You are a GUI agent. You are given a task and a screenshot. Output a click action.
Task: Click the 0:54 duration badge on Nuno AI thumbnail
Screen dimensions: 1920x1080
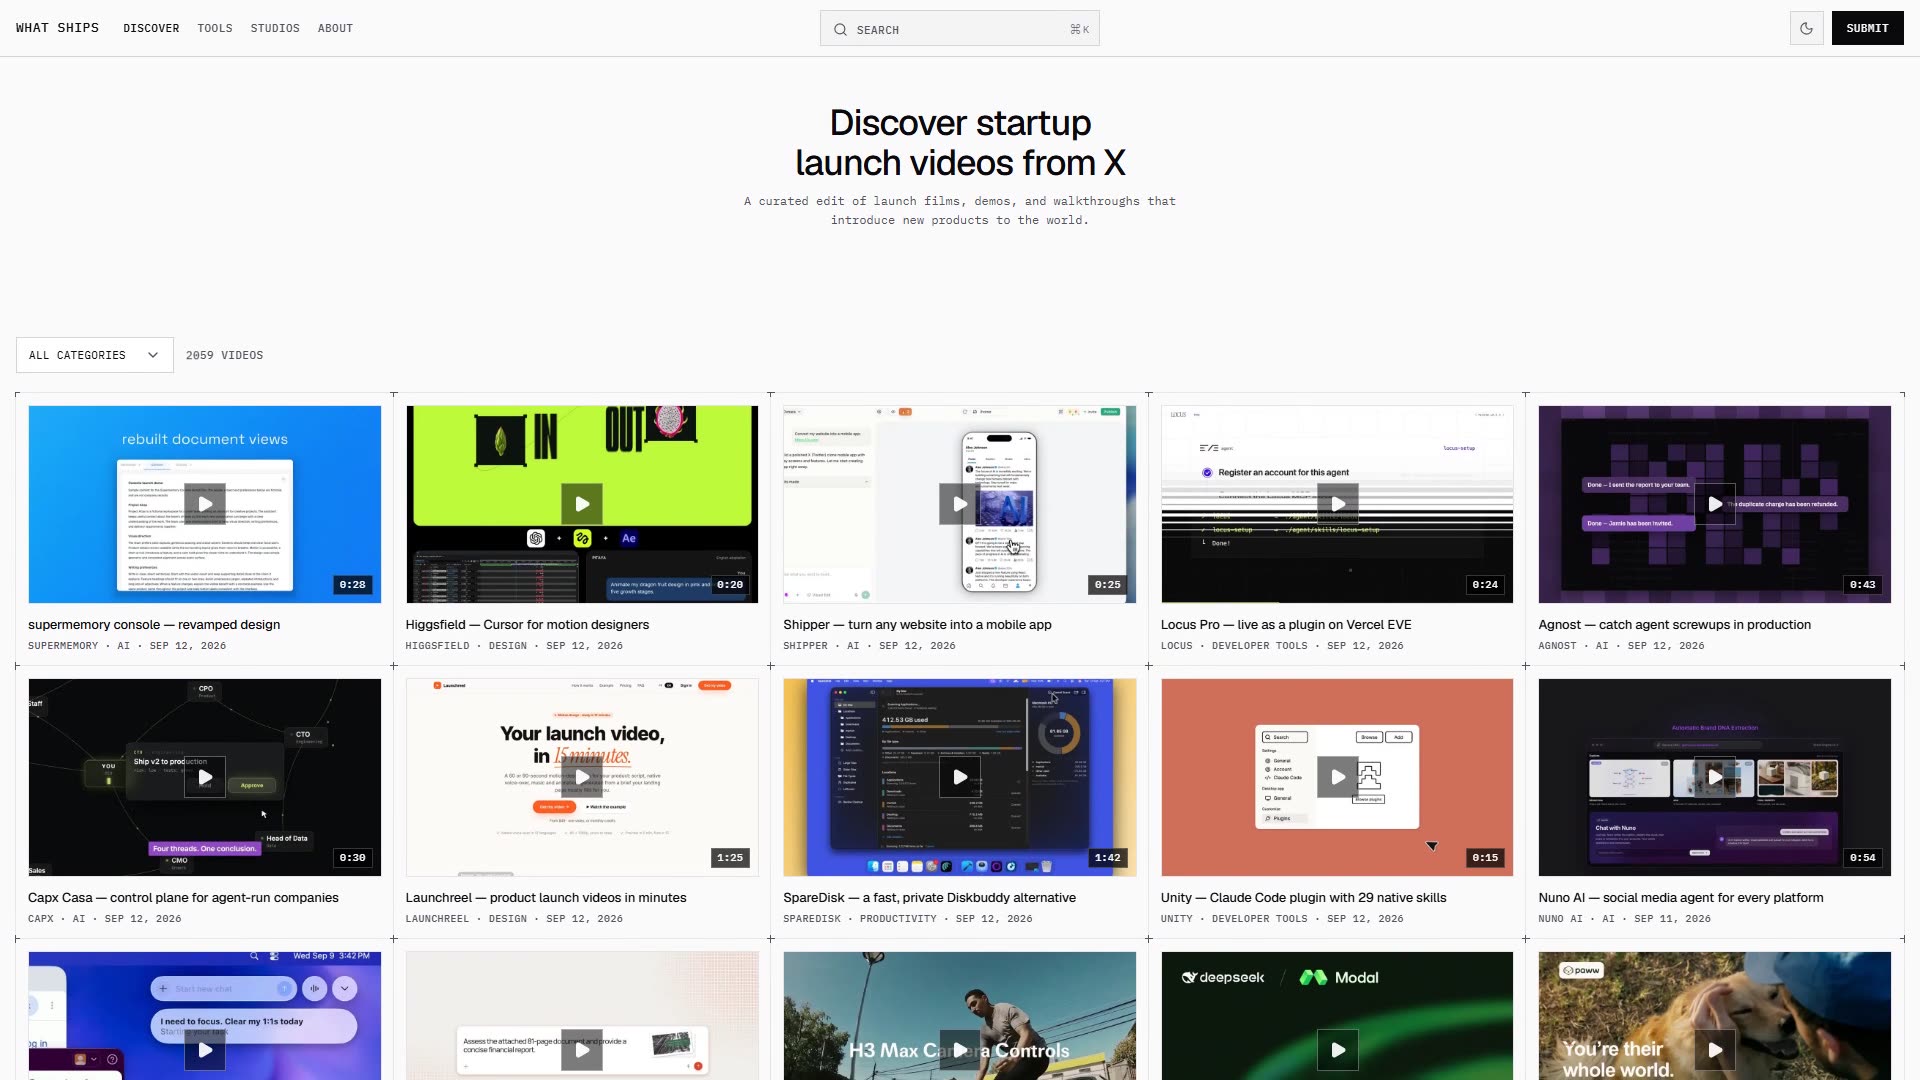(1862, 858)
